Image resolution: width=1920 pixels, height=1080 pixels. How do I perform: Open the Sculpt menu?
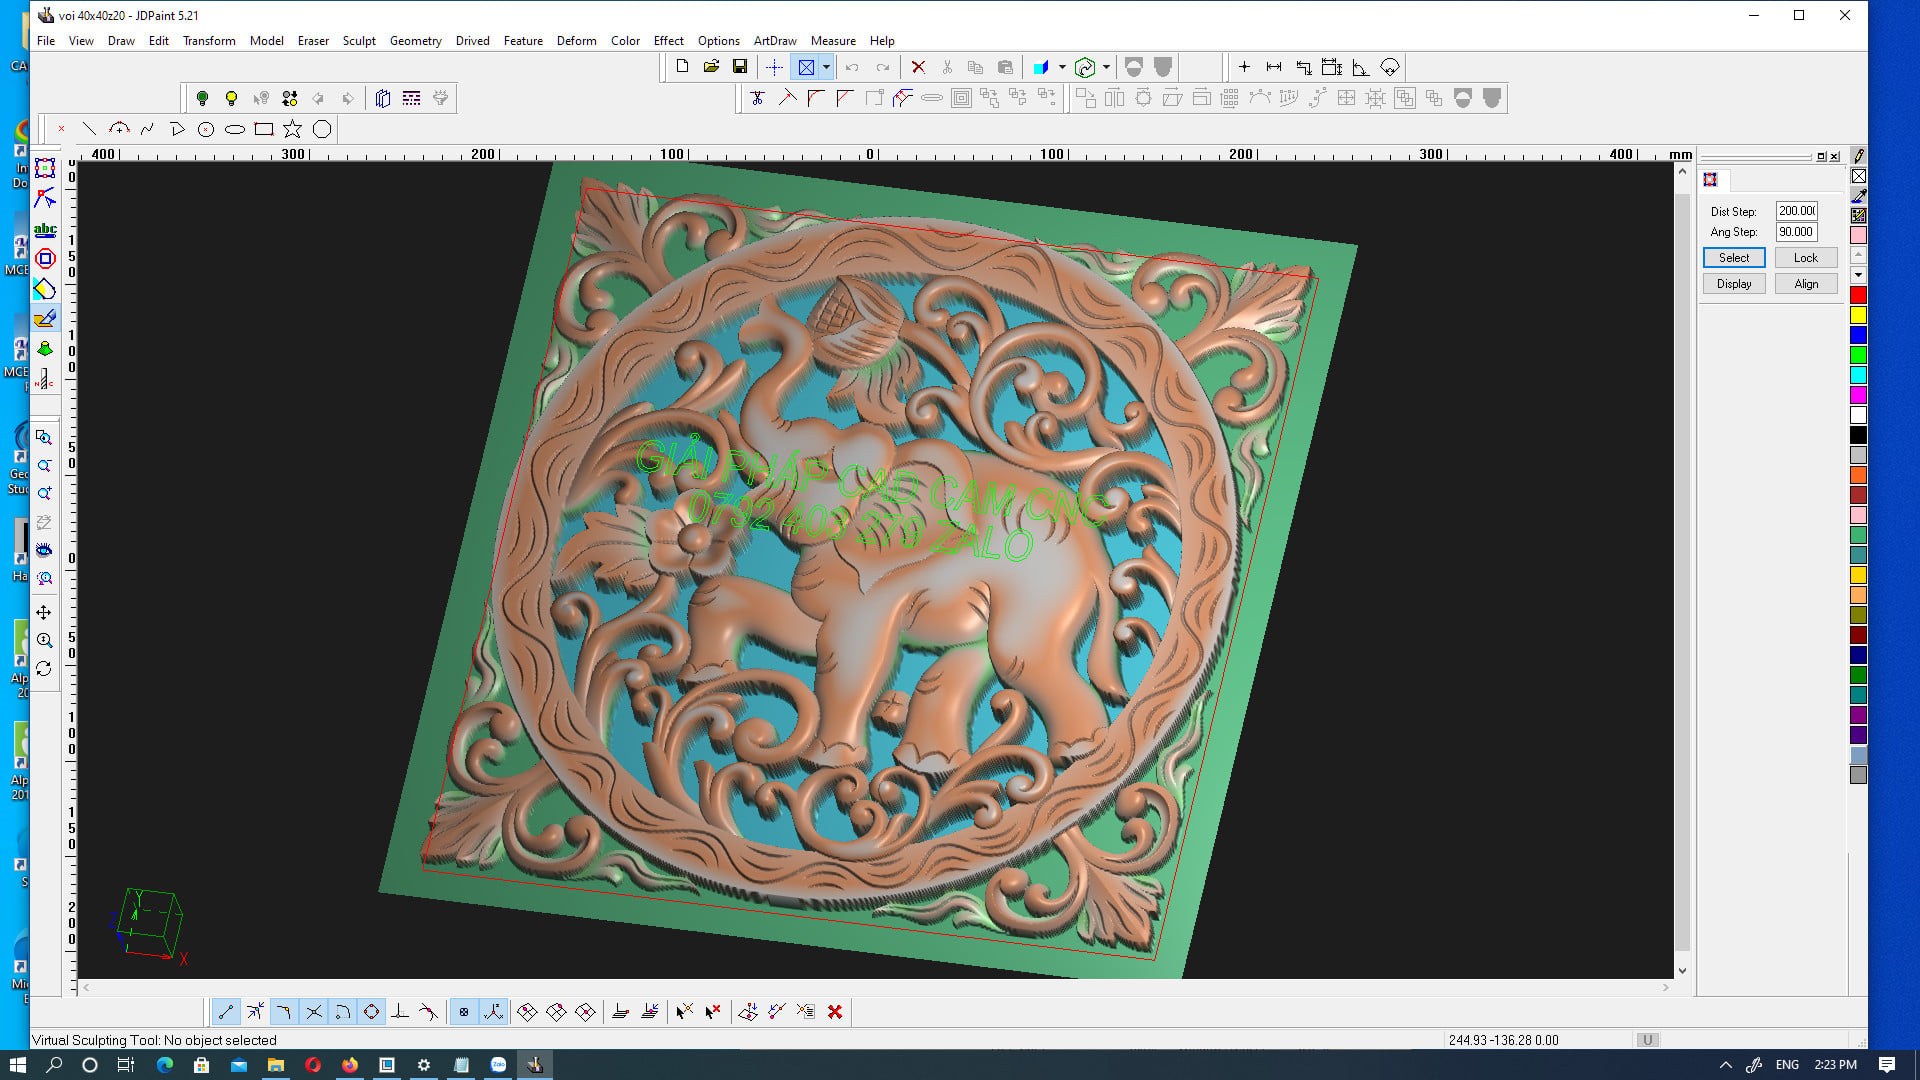[x=359, y=41]
